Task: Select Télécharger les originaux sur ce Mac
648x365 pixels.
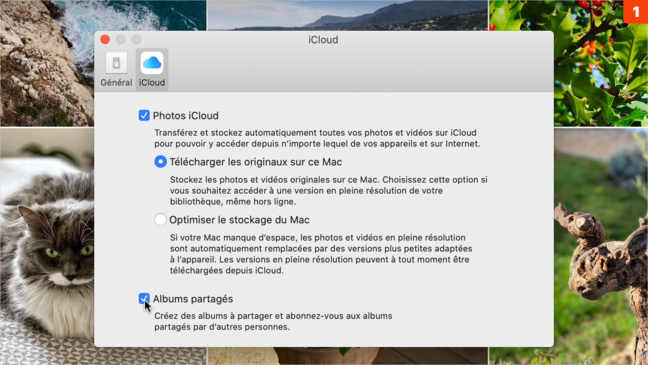Action: tap(160, 162)
